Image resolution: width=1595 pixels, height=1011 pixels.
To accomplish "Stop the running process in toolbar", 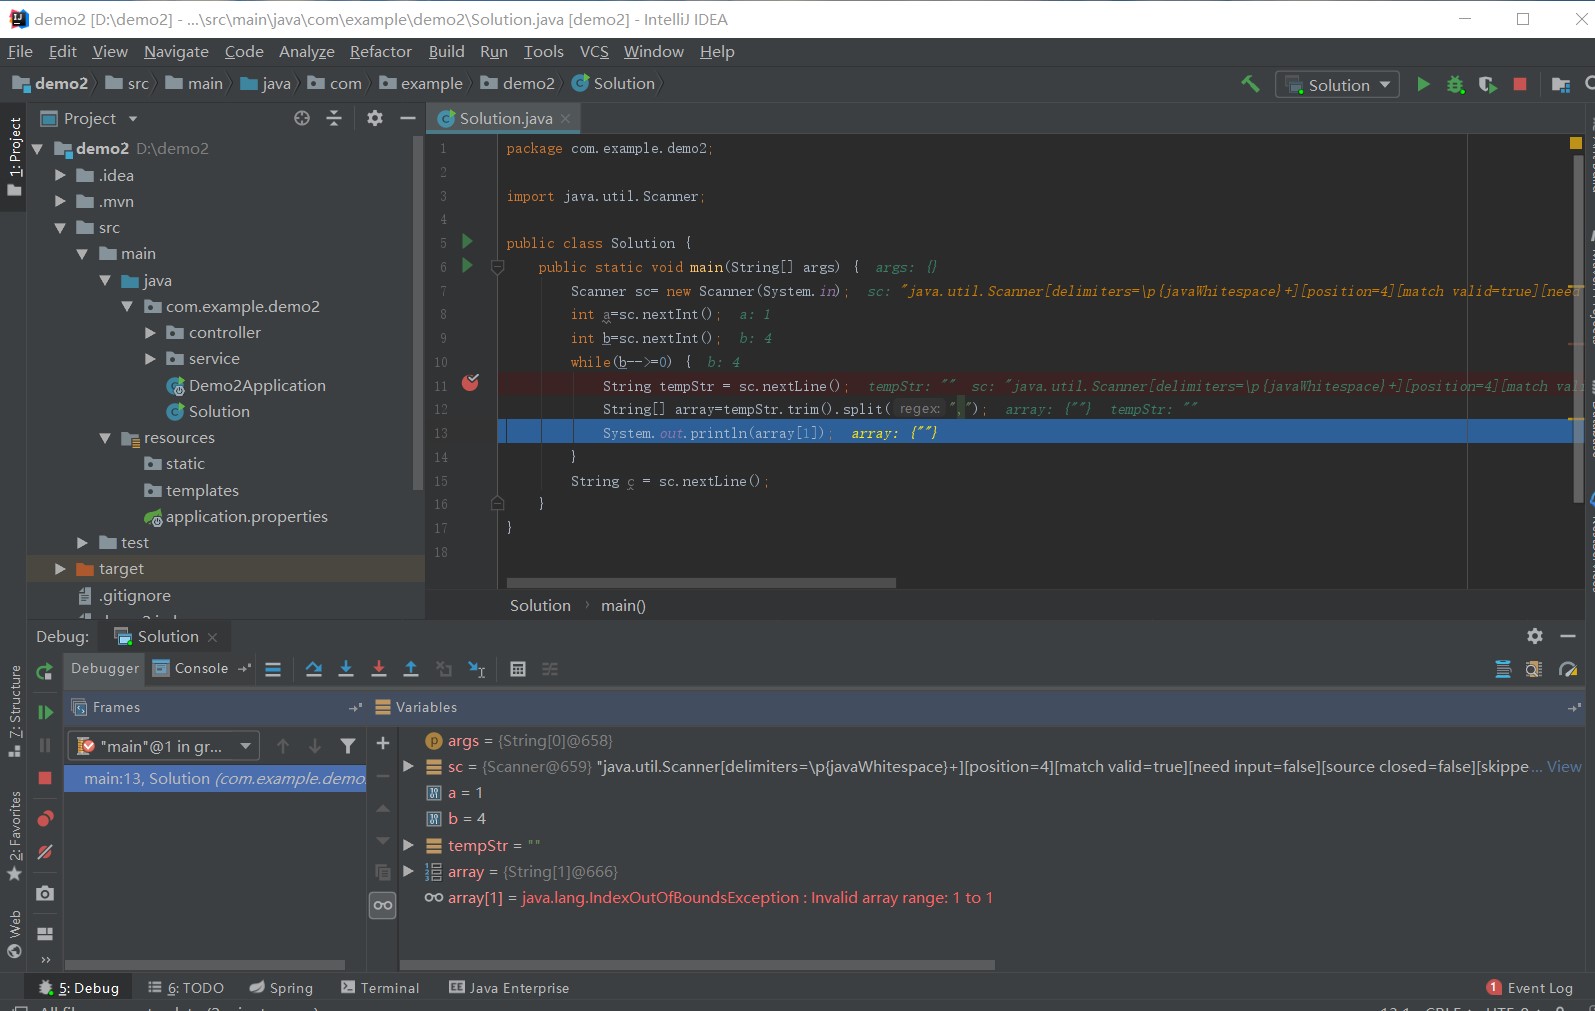I will (x=1520, y=85).
